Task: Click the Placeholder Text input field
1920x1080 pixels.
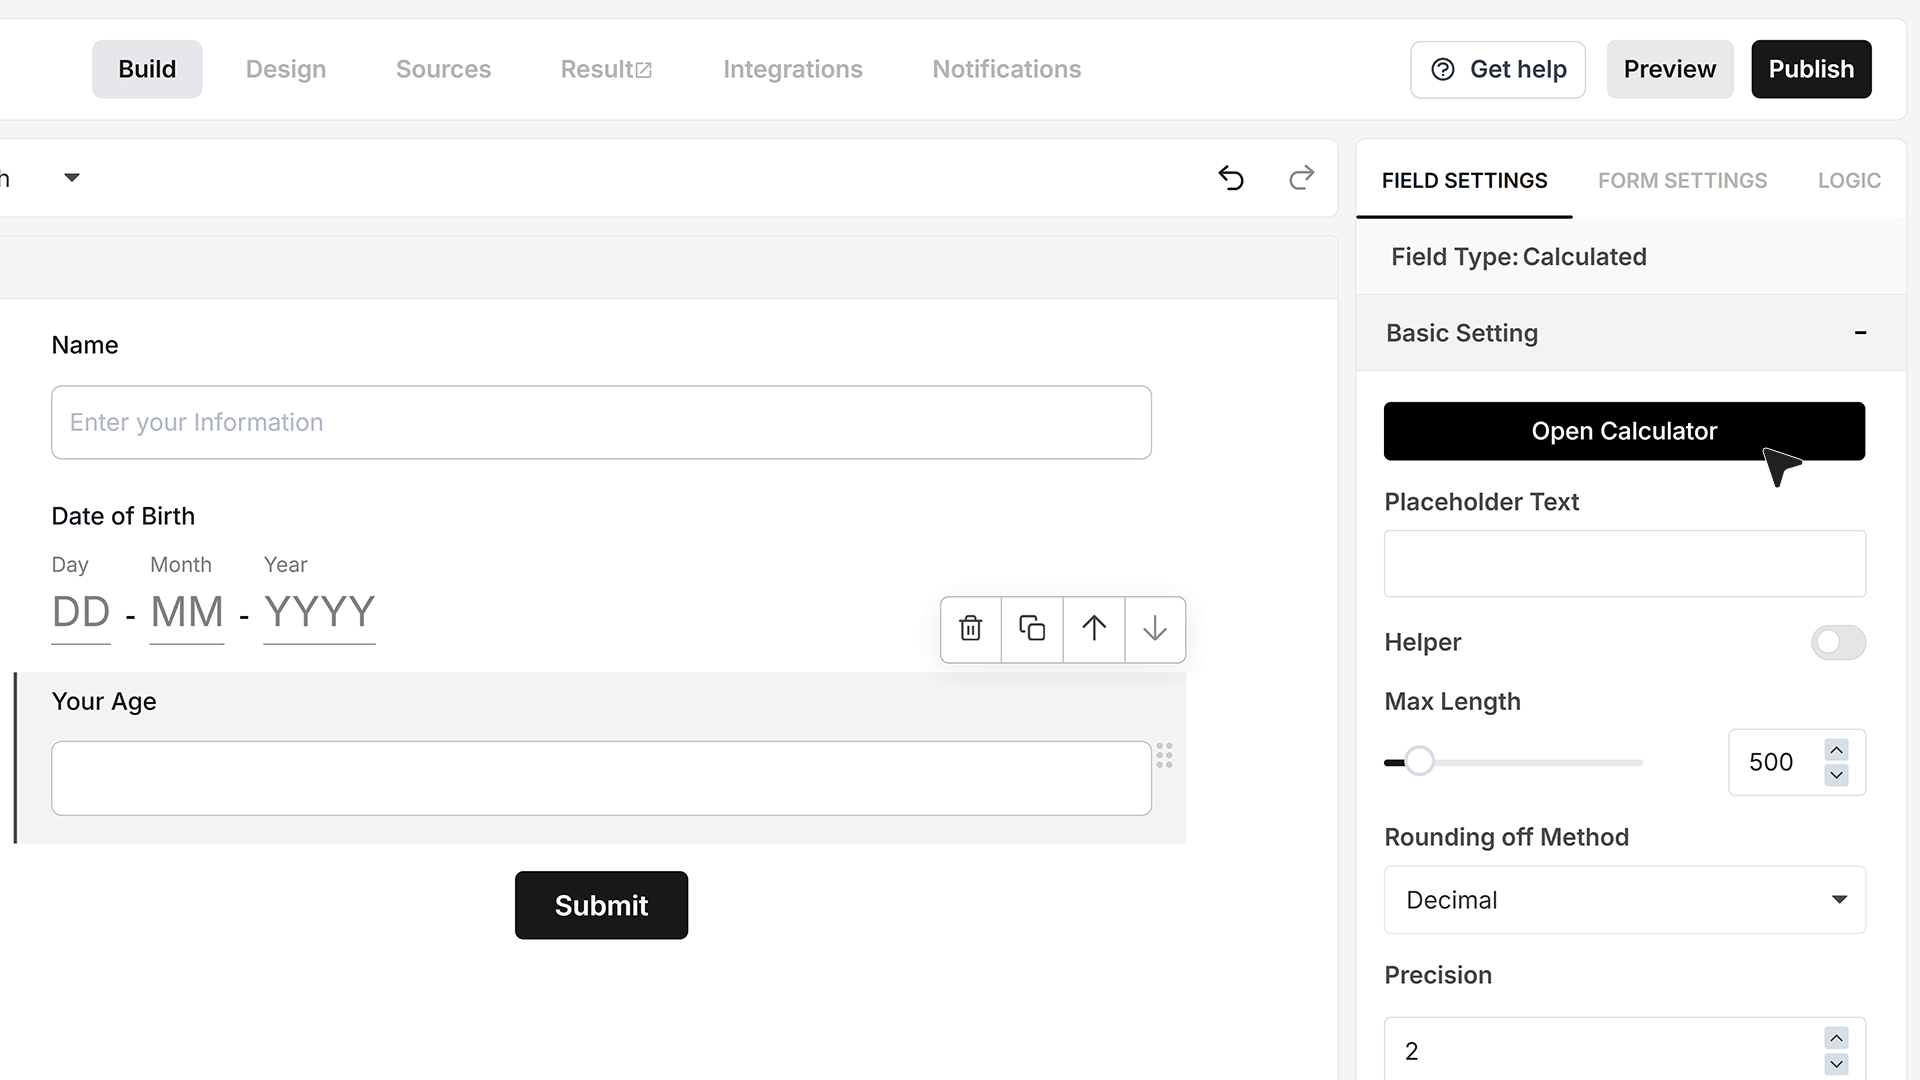Action: [1625, 564]
